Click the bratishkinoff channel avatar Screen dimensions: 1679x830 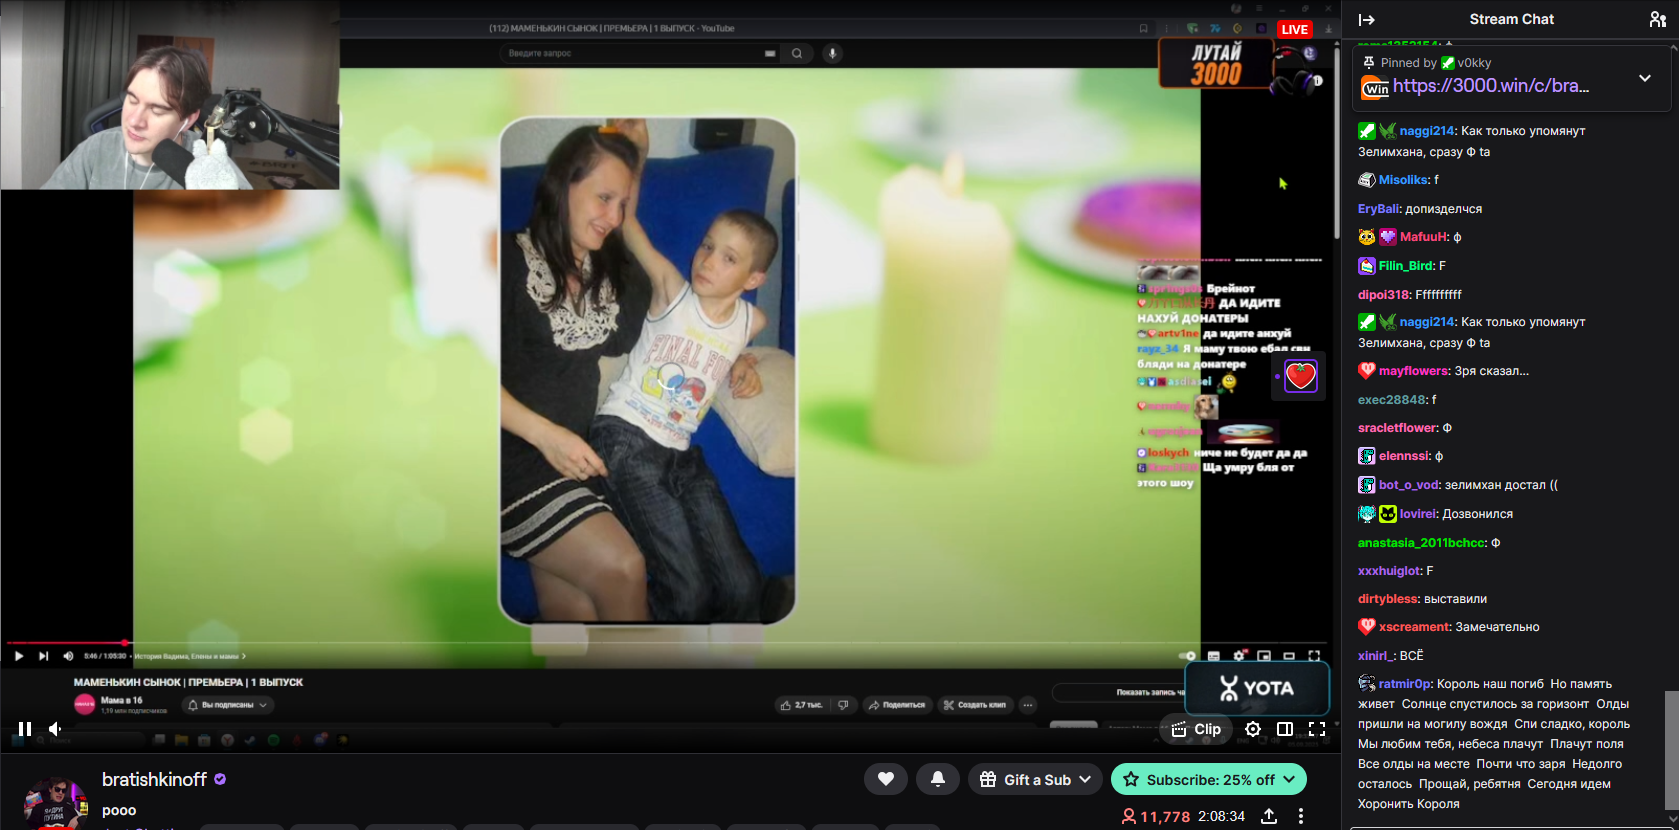[55, 803]
